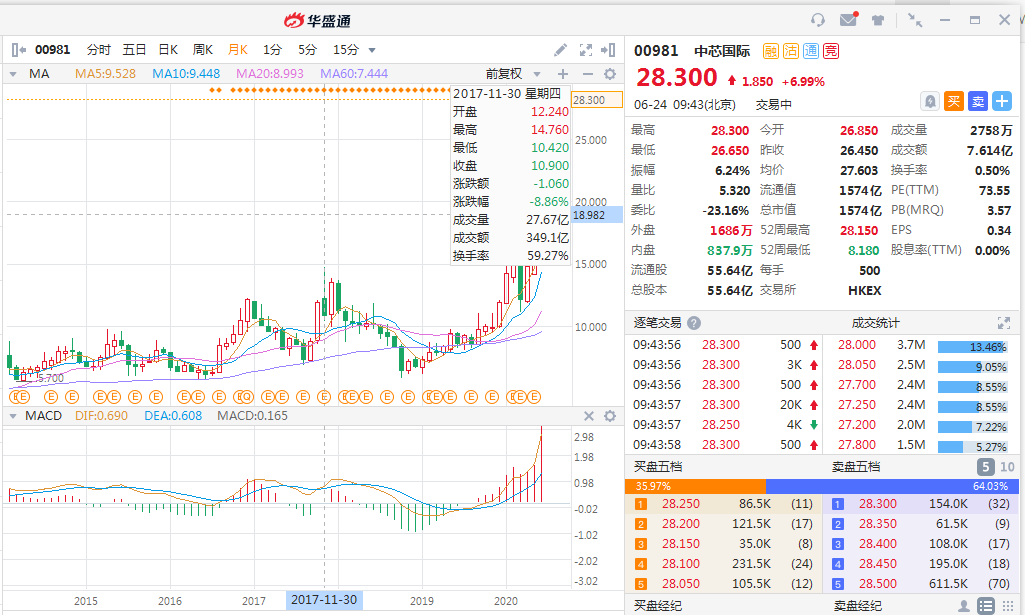Image resolution: width=1025 pixels, height=615 pixels.
Task: Click help icon beside 逐笔交易
Action: click(694, 323)
